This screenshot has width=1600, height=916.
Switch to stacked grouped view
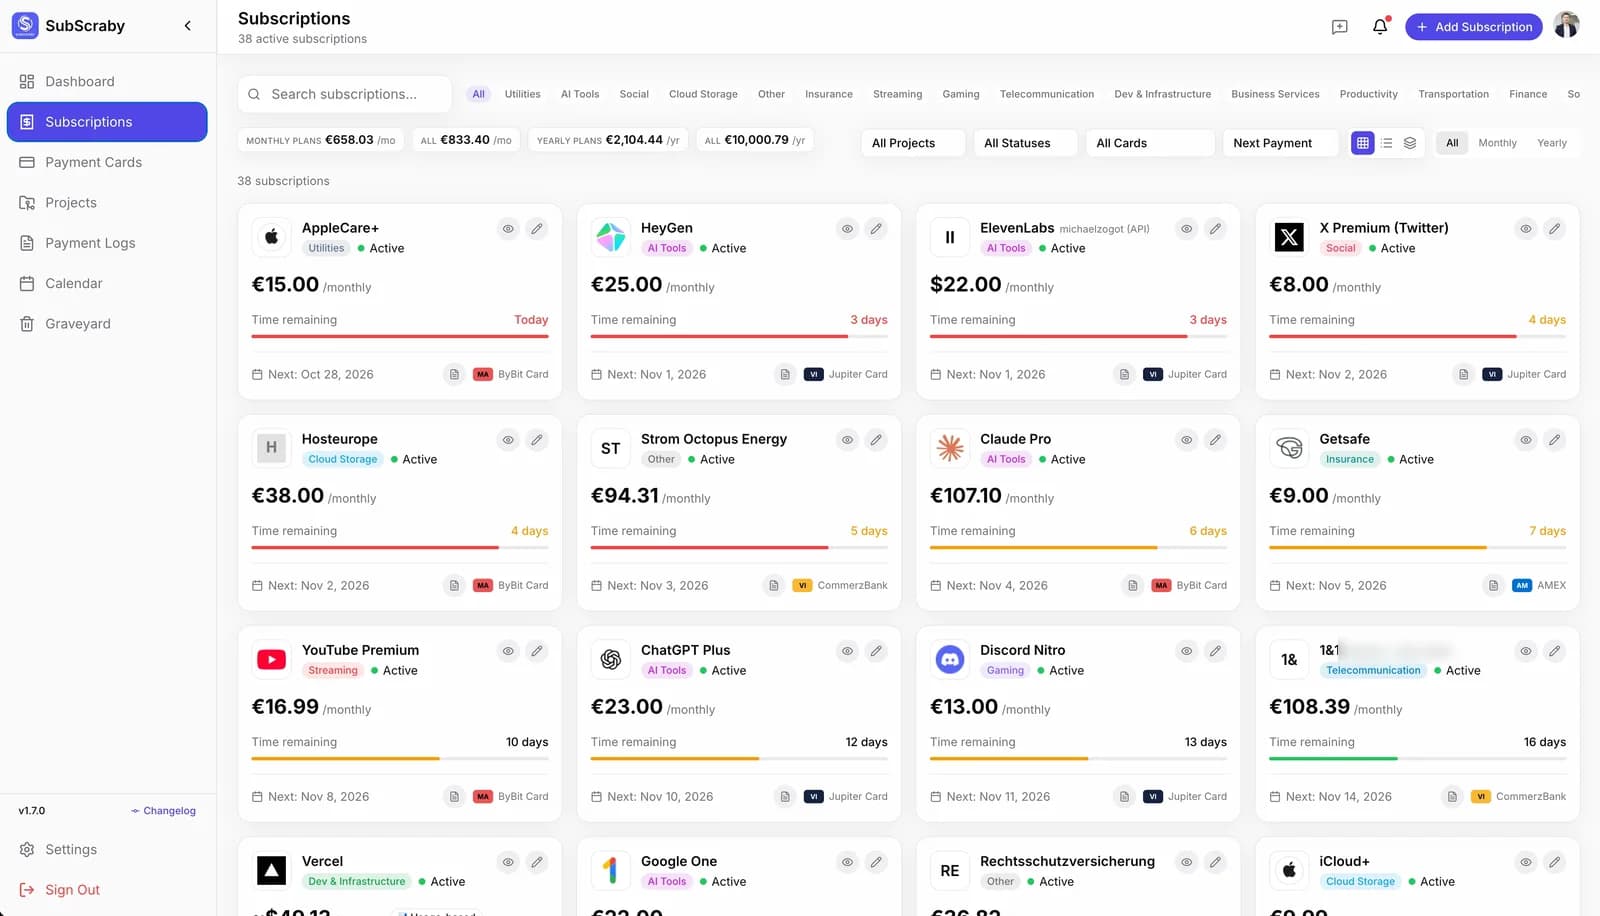(1410, 143)
